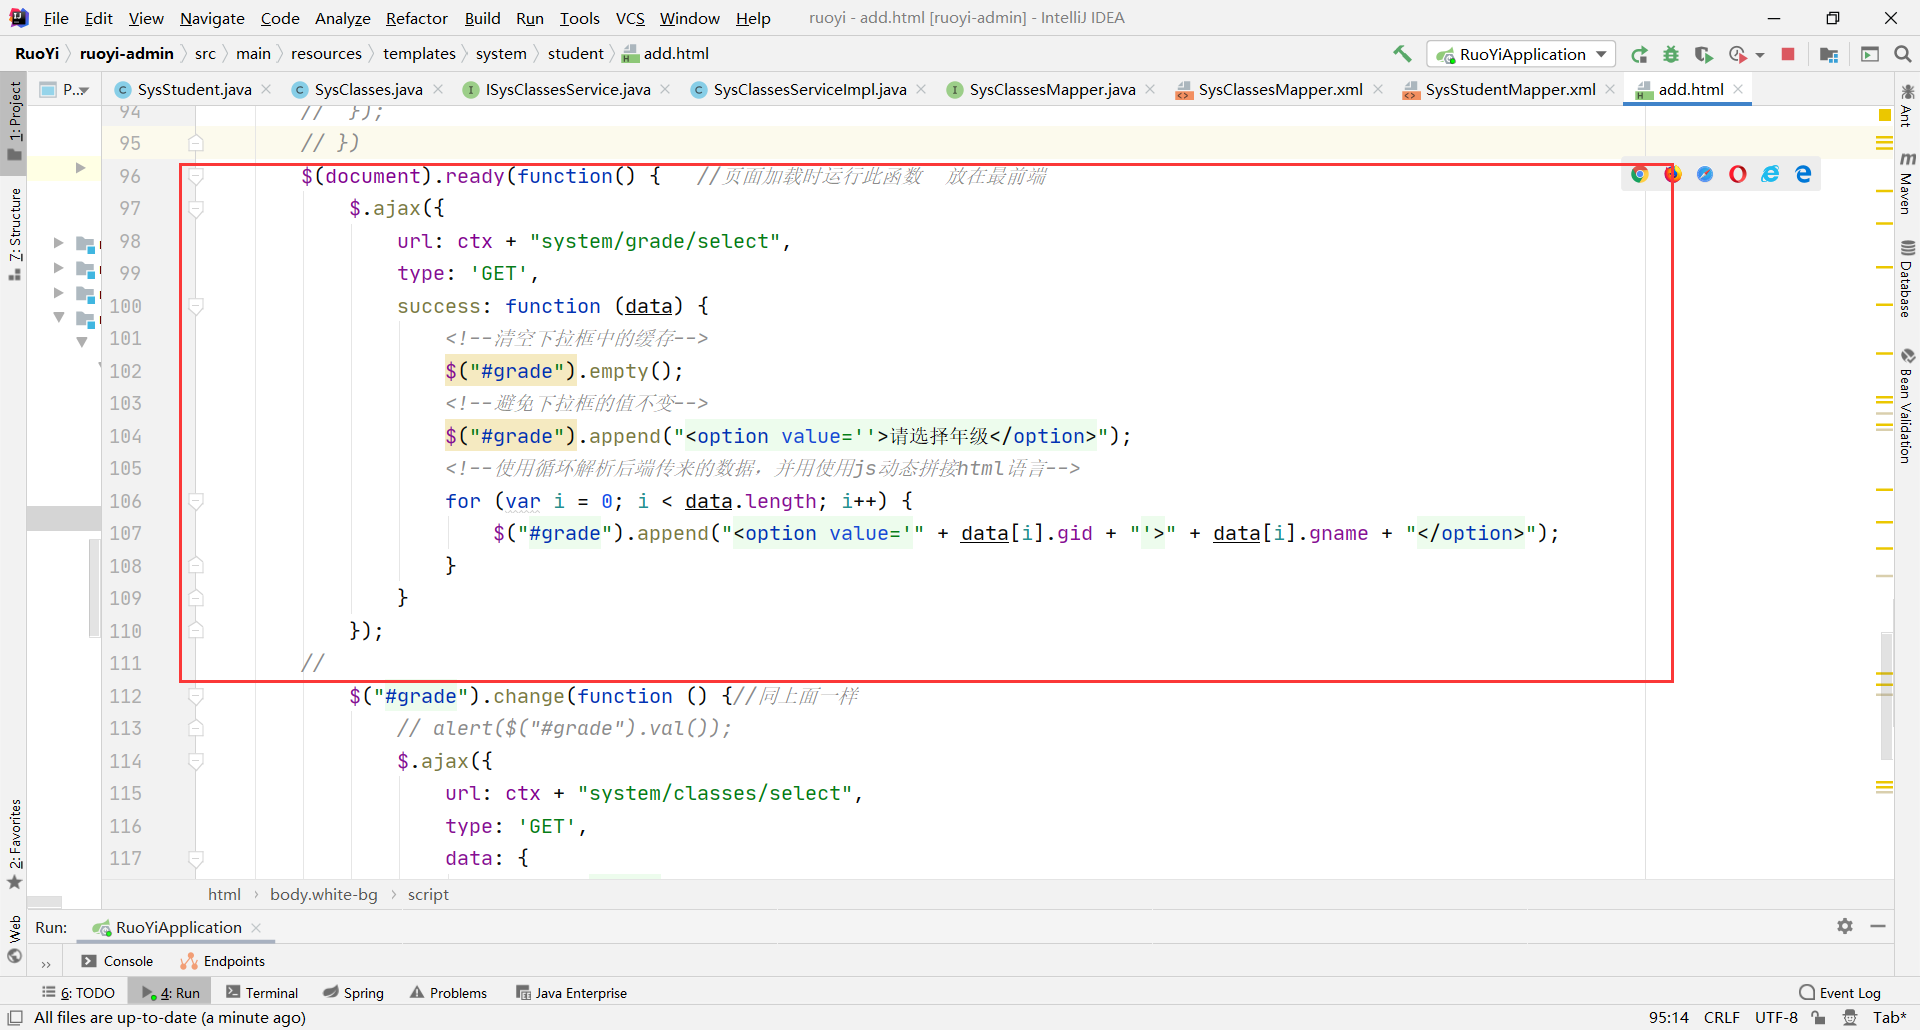Switch to SysClassesMapper.xml tab
The width and height of the screenshot is (1920, 1030).
[x=1279, y=90]
